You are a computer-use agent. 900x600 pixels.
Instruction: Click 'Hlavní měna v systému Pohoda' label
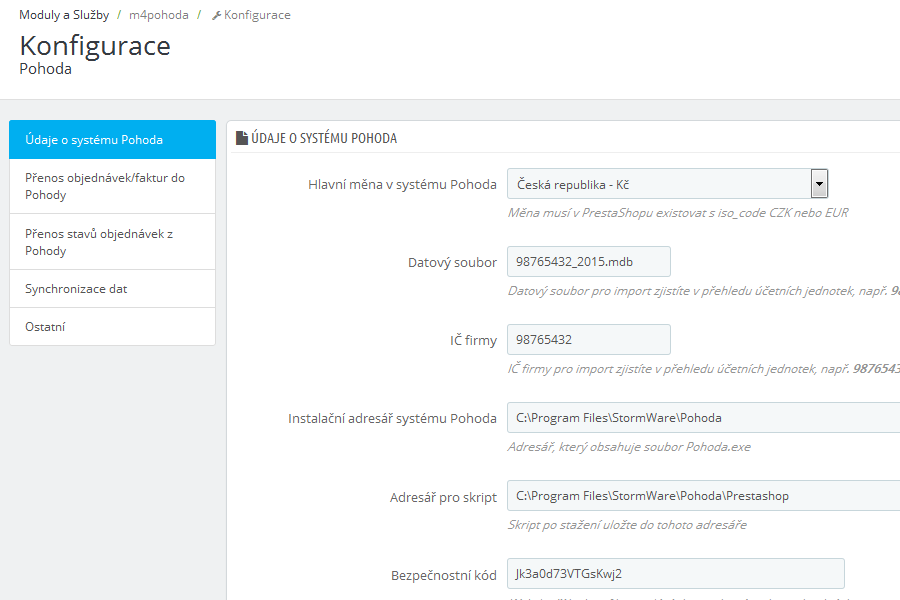click(x=402, y=184)
